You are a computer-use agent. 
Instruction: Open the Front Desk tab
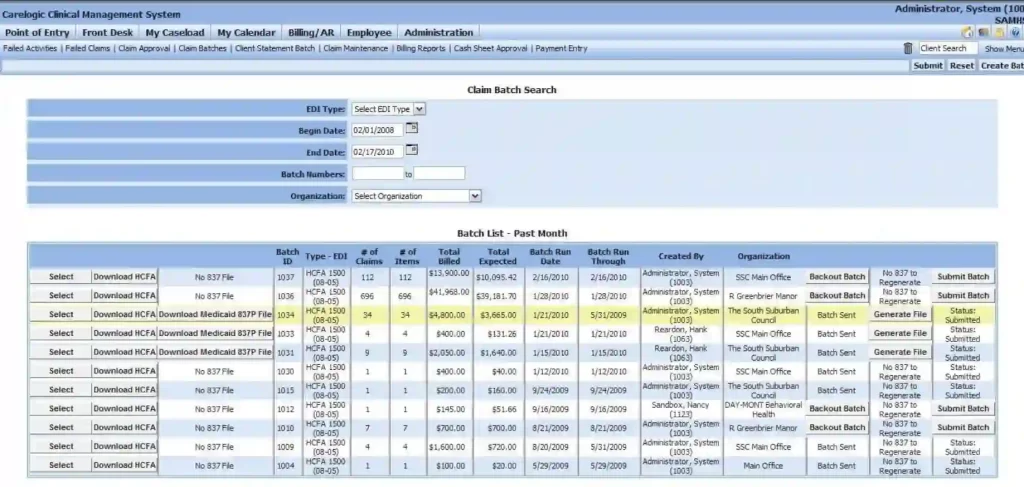(x=108, y=33)
